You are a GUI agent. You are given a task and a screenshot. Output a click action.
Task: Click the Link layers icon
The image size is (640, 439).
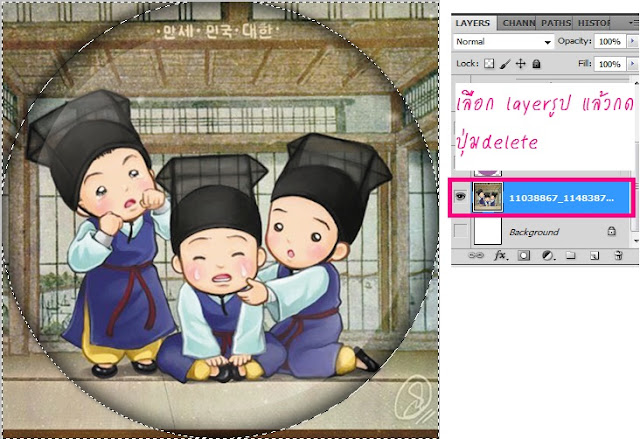point(476,255)
